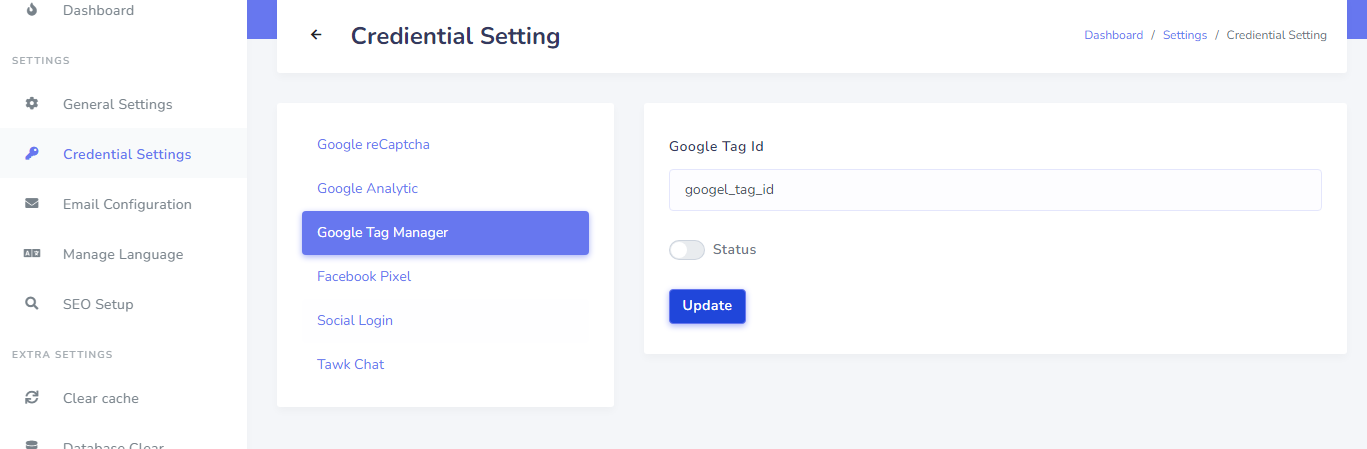Screen dimensions: 1367x449
Task: Focus the Google Tag Id input field
Action: point(995,189)
